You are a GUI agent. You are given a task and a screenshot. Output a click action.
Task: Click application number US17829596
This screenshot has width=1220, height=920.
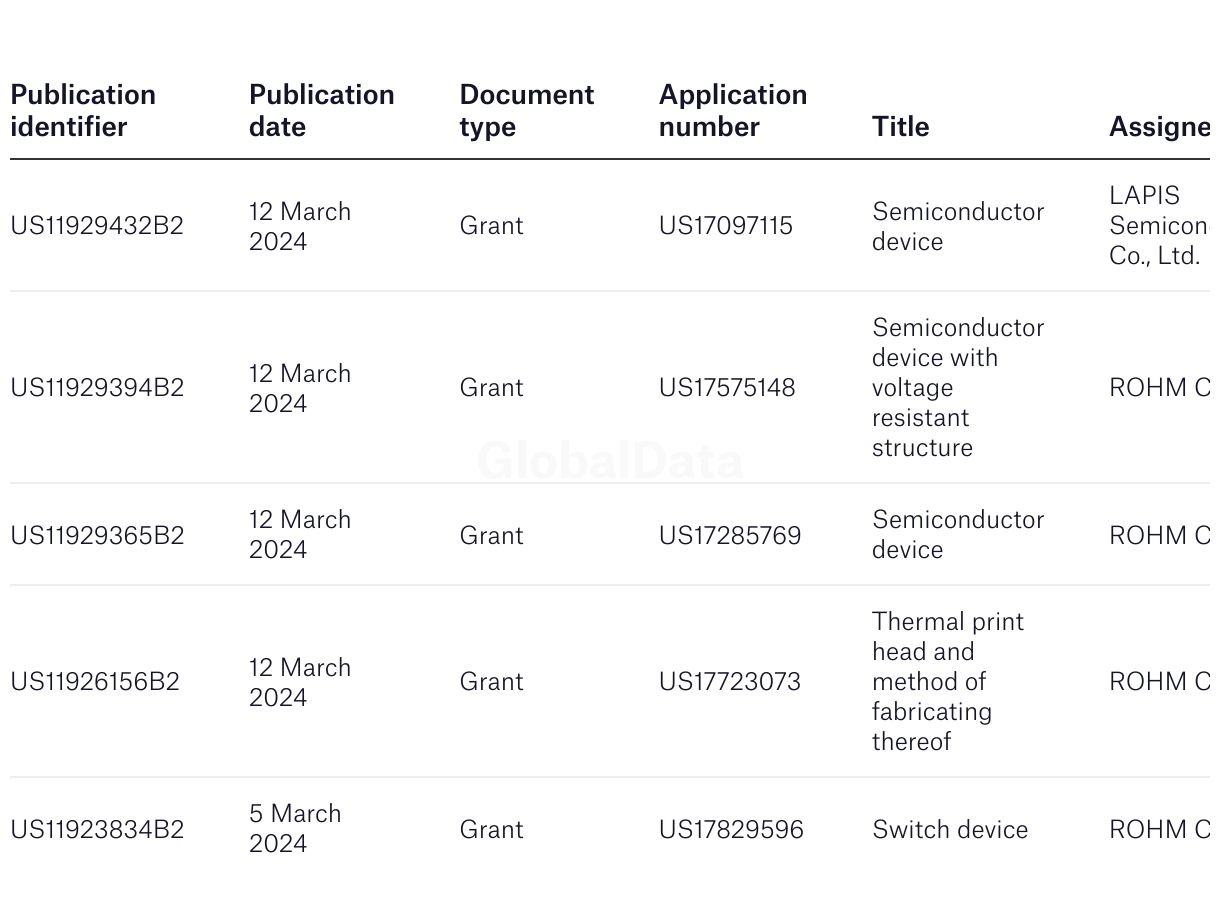[x=731, y=830]
